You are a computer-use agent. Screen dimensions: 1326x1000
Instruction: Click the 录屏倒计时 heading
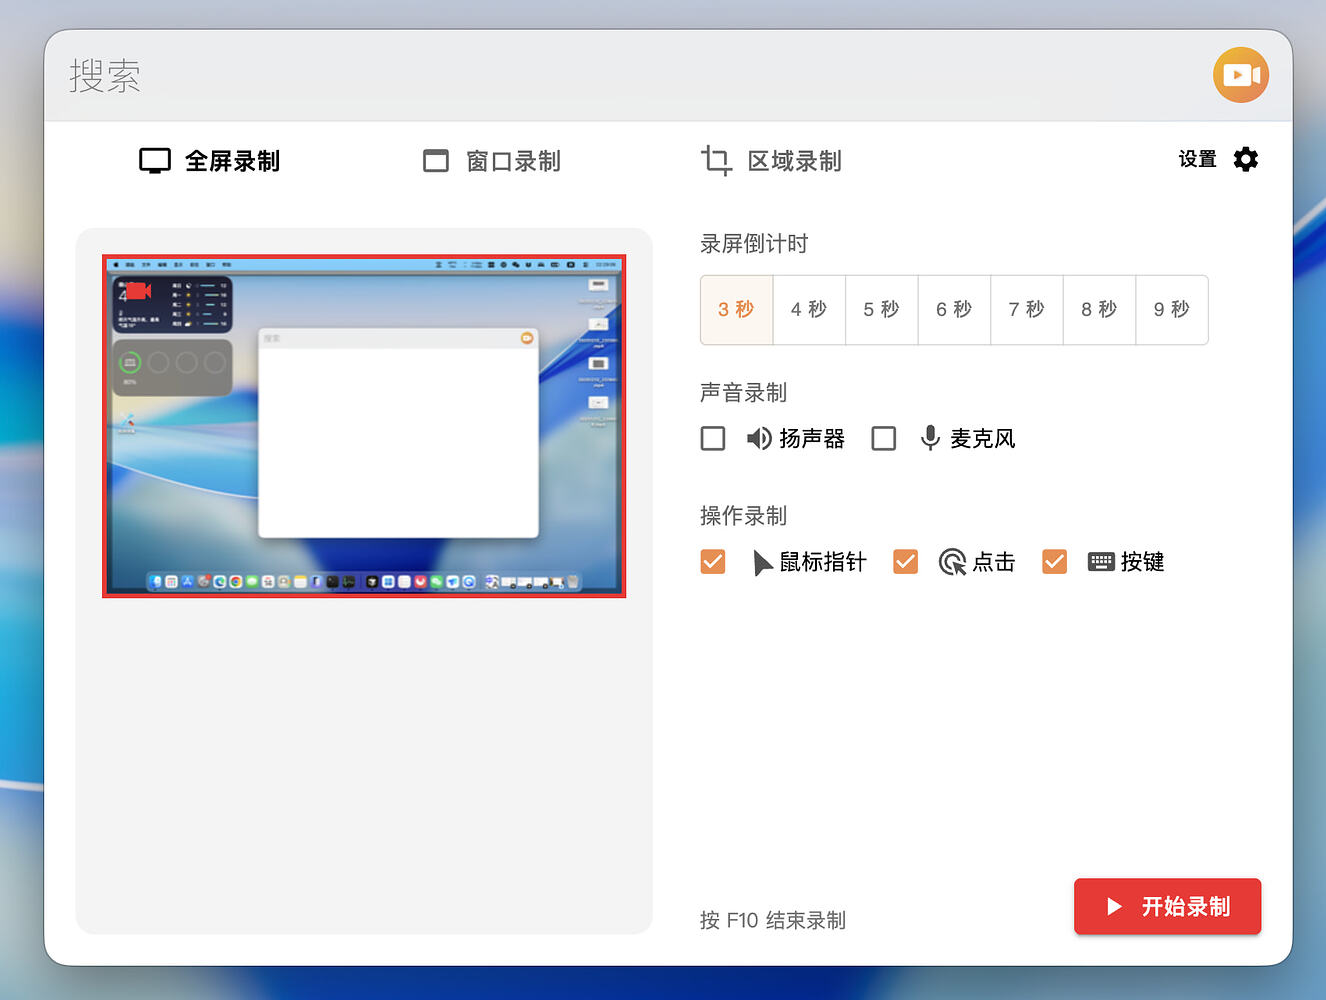(x=754, y=244)
